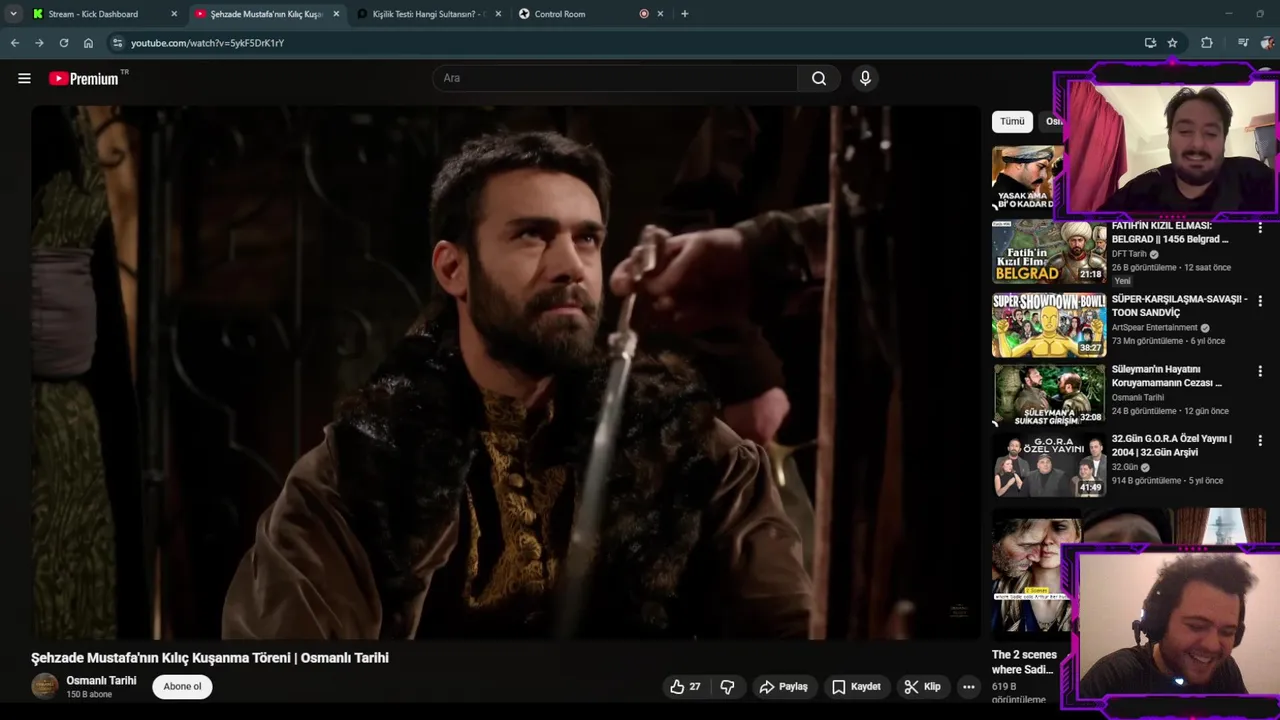
Task: Select the Şehzade Mustafa'nın Kılıç YouTube tab
Action: coord(265,14)
